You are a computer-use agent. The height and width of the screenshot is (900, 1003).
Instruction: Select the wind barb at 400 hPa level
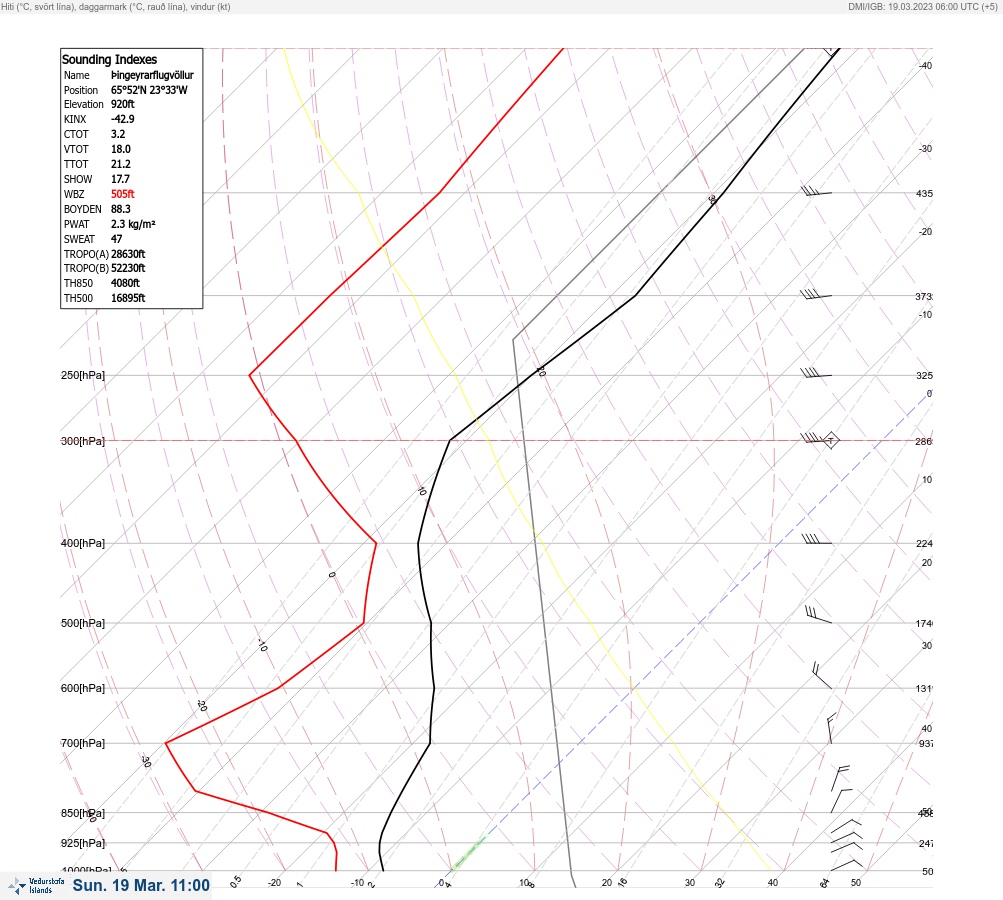click(x=817, y=540)
